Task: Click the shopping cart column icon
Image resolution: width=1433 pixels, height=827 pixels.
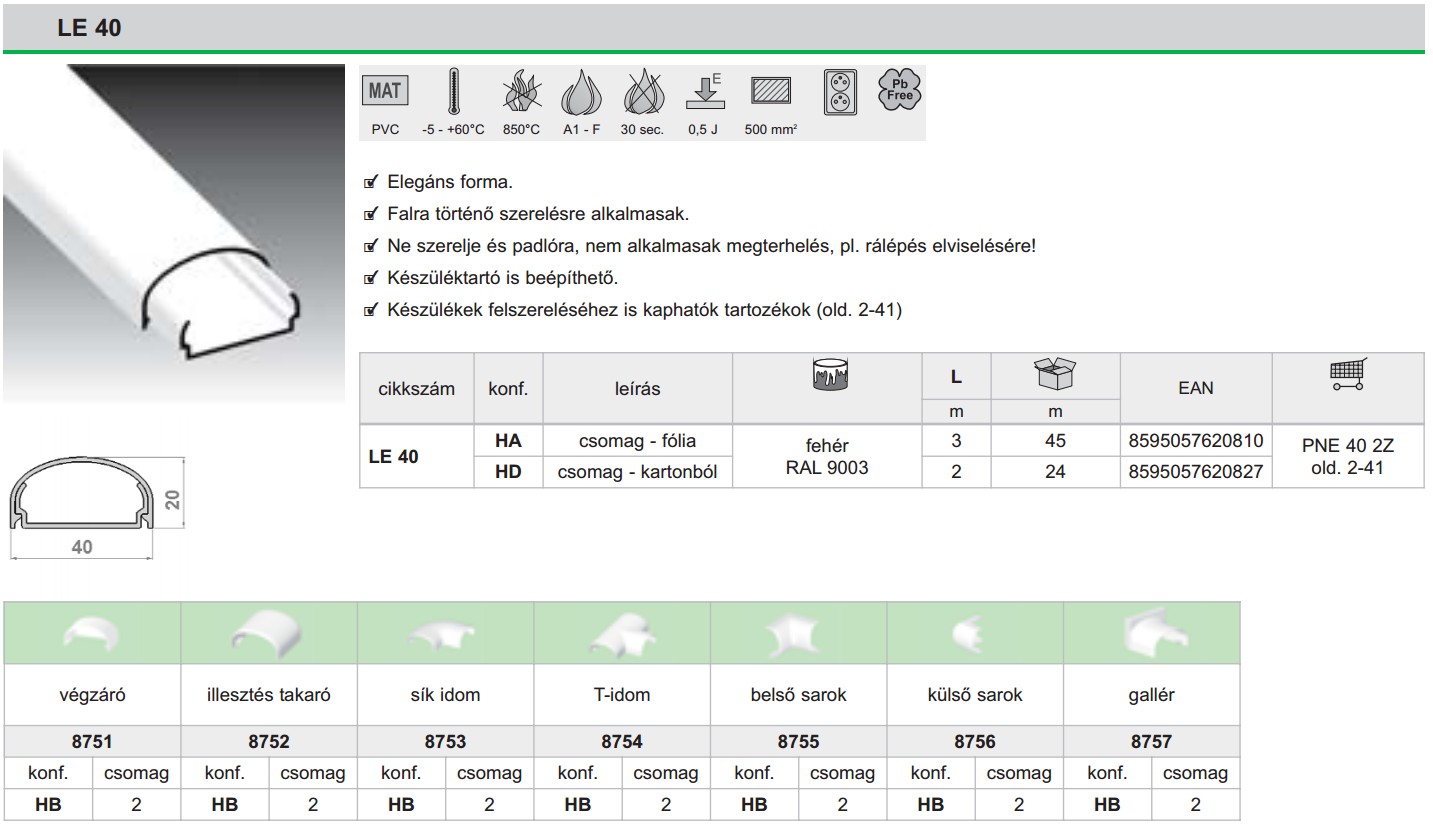Action: pos(1348,375)
